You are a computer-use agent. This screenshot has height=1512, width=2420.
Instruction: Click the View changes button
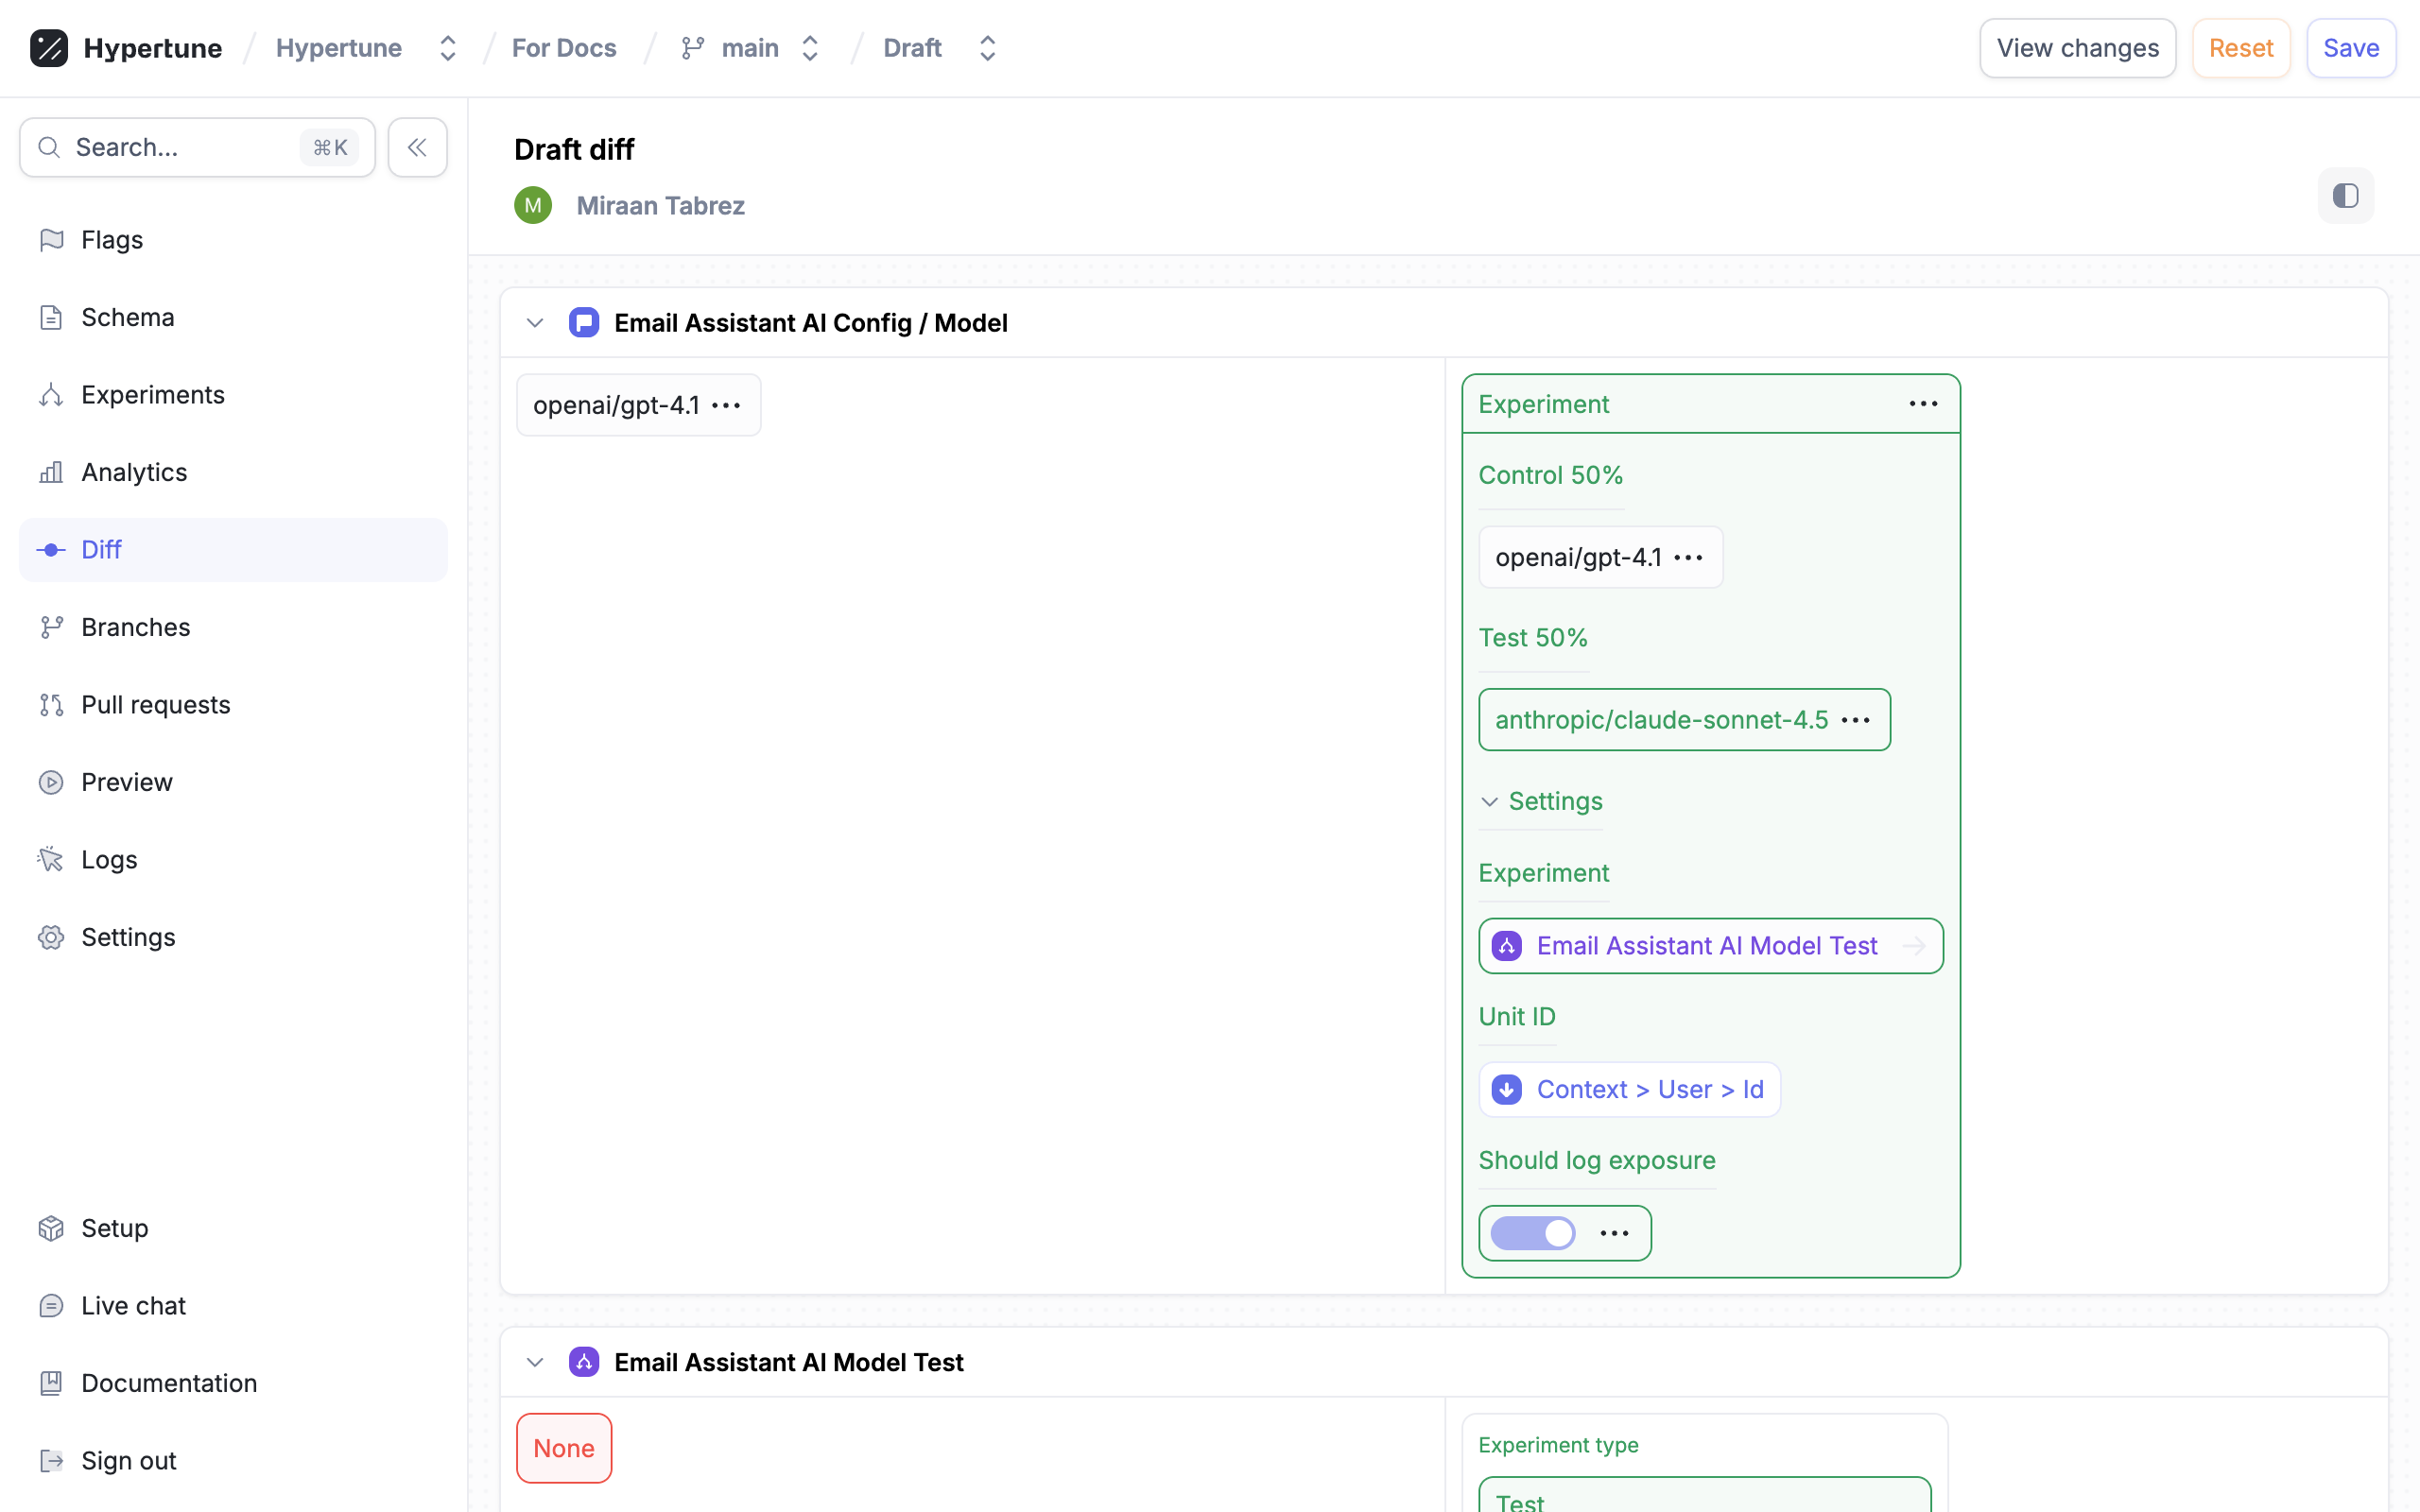(x=2077, y=48)
